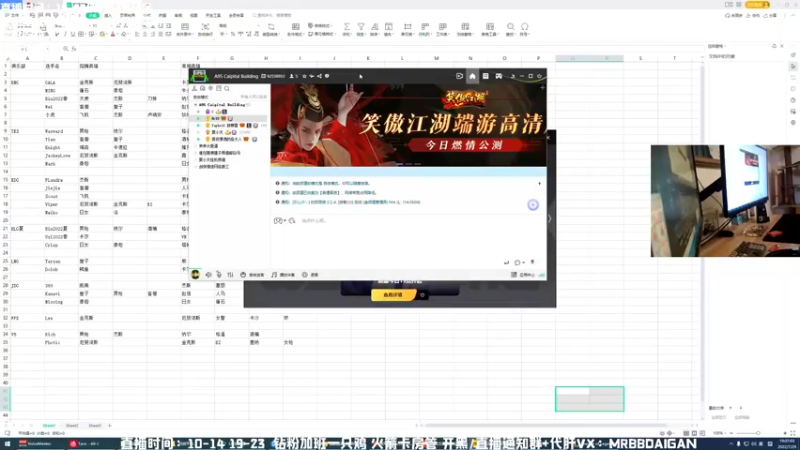This screenshot has height=450, width=800.
Task: Click the round blue floating button in chat
Action: [533, 205]
